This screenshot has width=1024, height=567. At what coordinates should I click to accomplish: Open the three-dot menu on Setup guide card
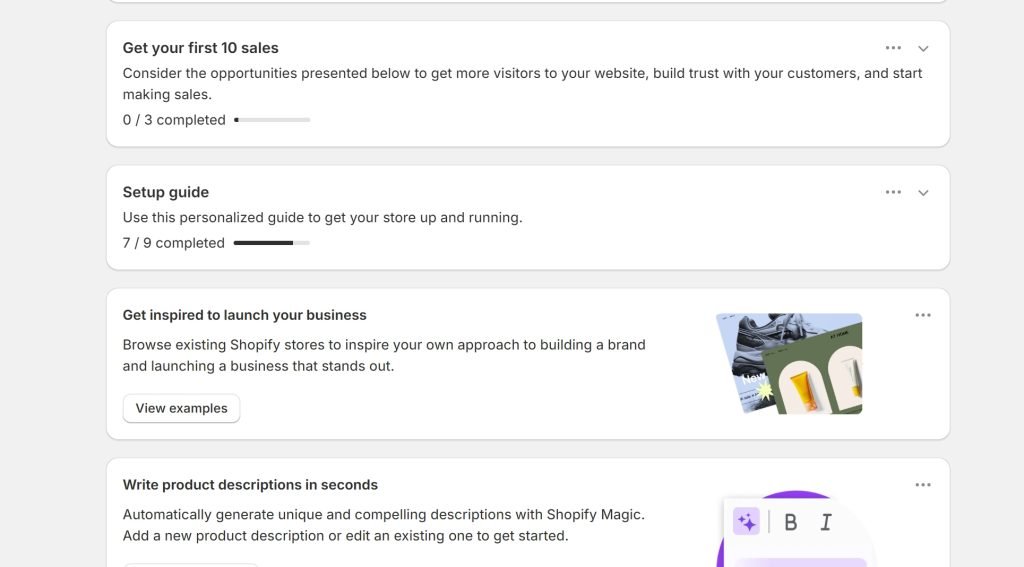pyautogui.click(x=893, y=192)
